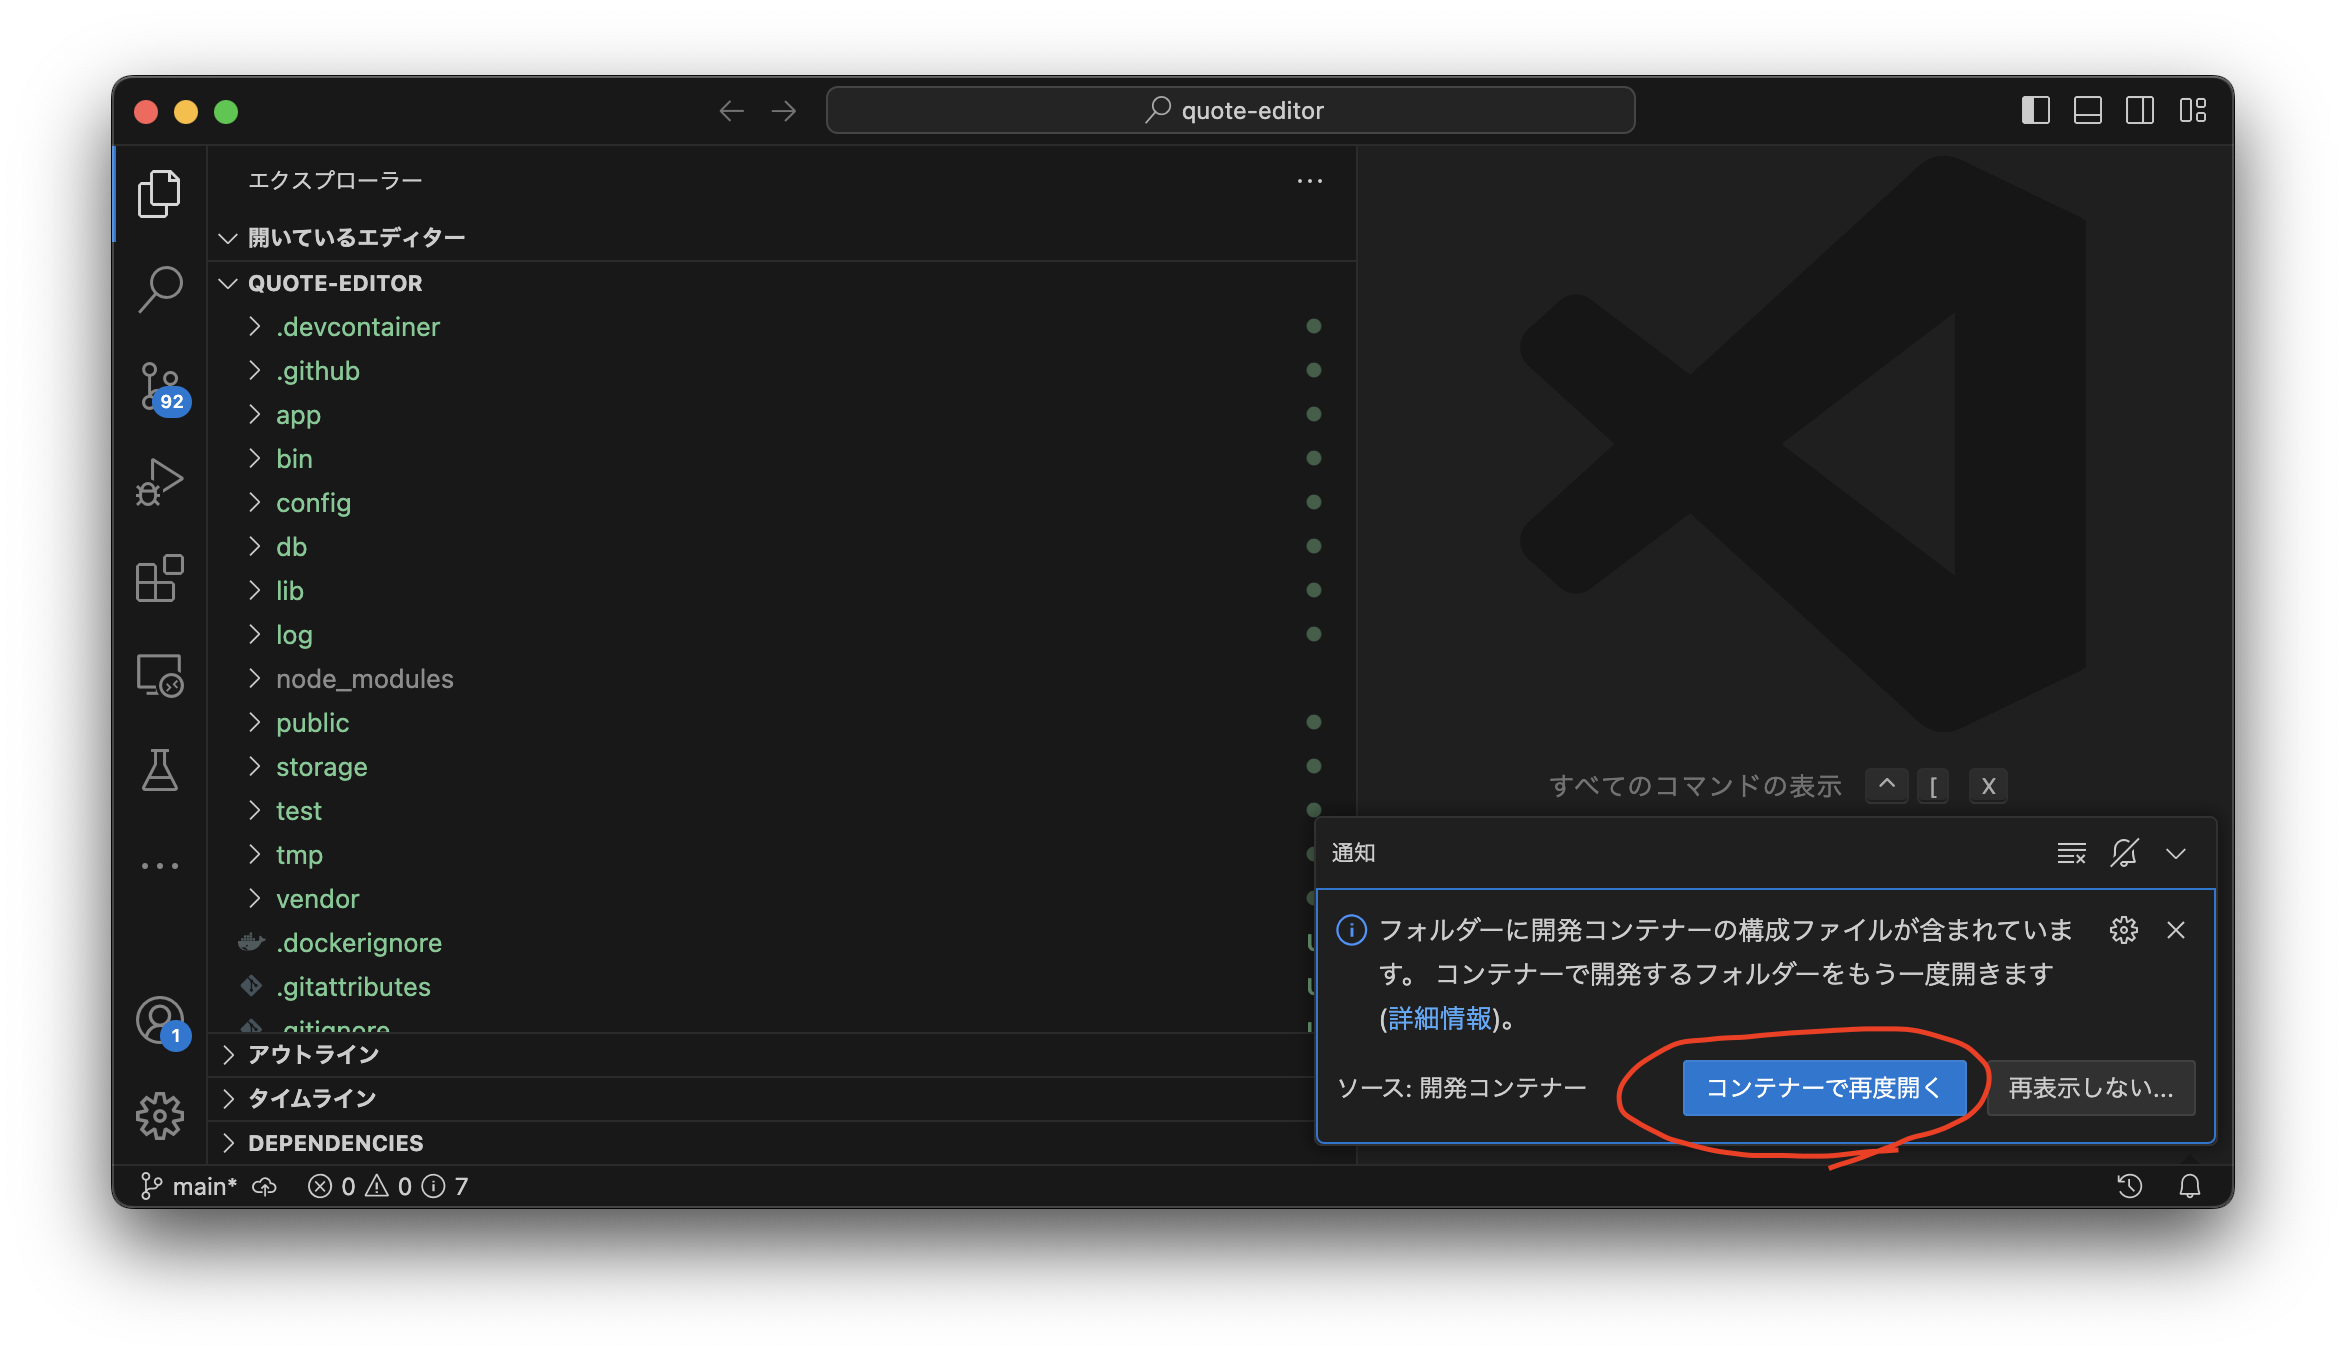Expand the app folder

point(782,415)
